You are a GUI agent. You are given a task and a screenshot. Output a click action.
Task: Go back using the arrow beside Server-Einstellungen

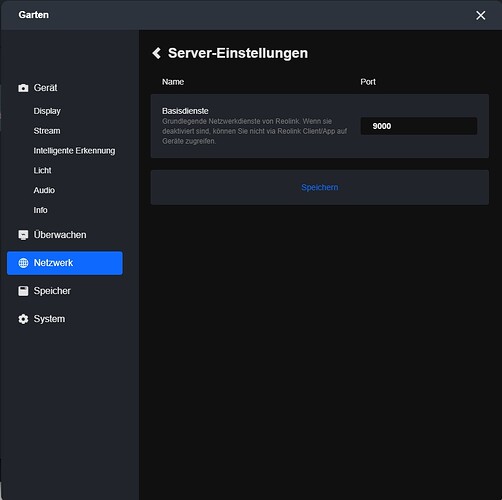tap(156, 53)
